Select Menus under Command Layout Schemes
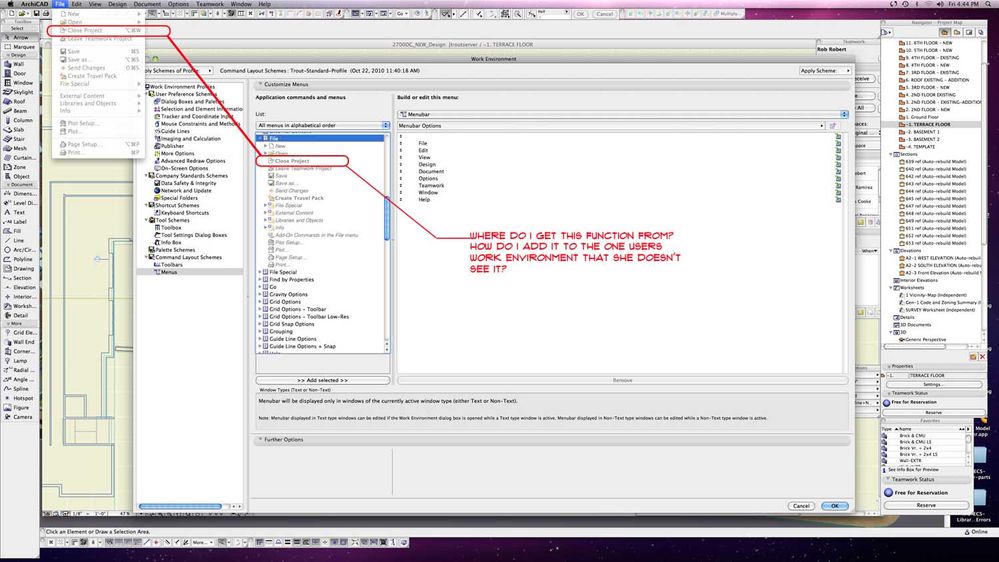This screenshot has width=999, height=562. pyautogui.click(x=168, y=272)
